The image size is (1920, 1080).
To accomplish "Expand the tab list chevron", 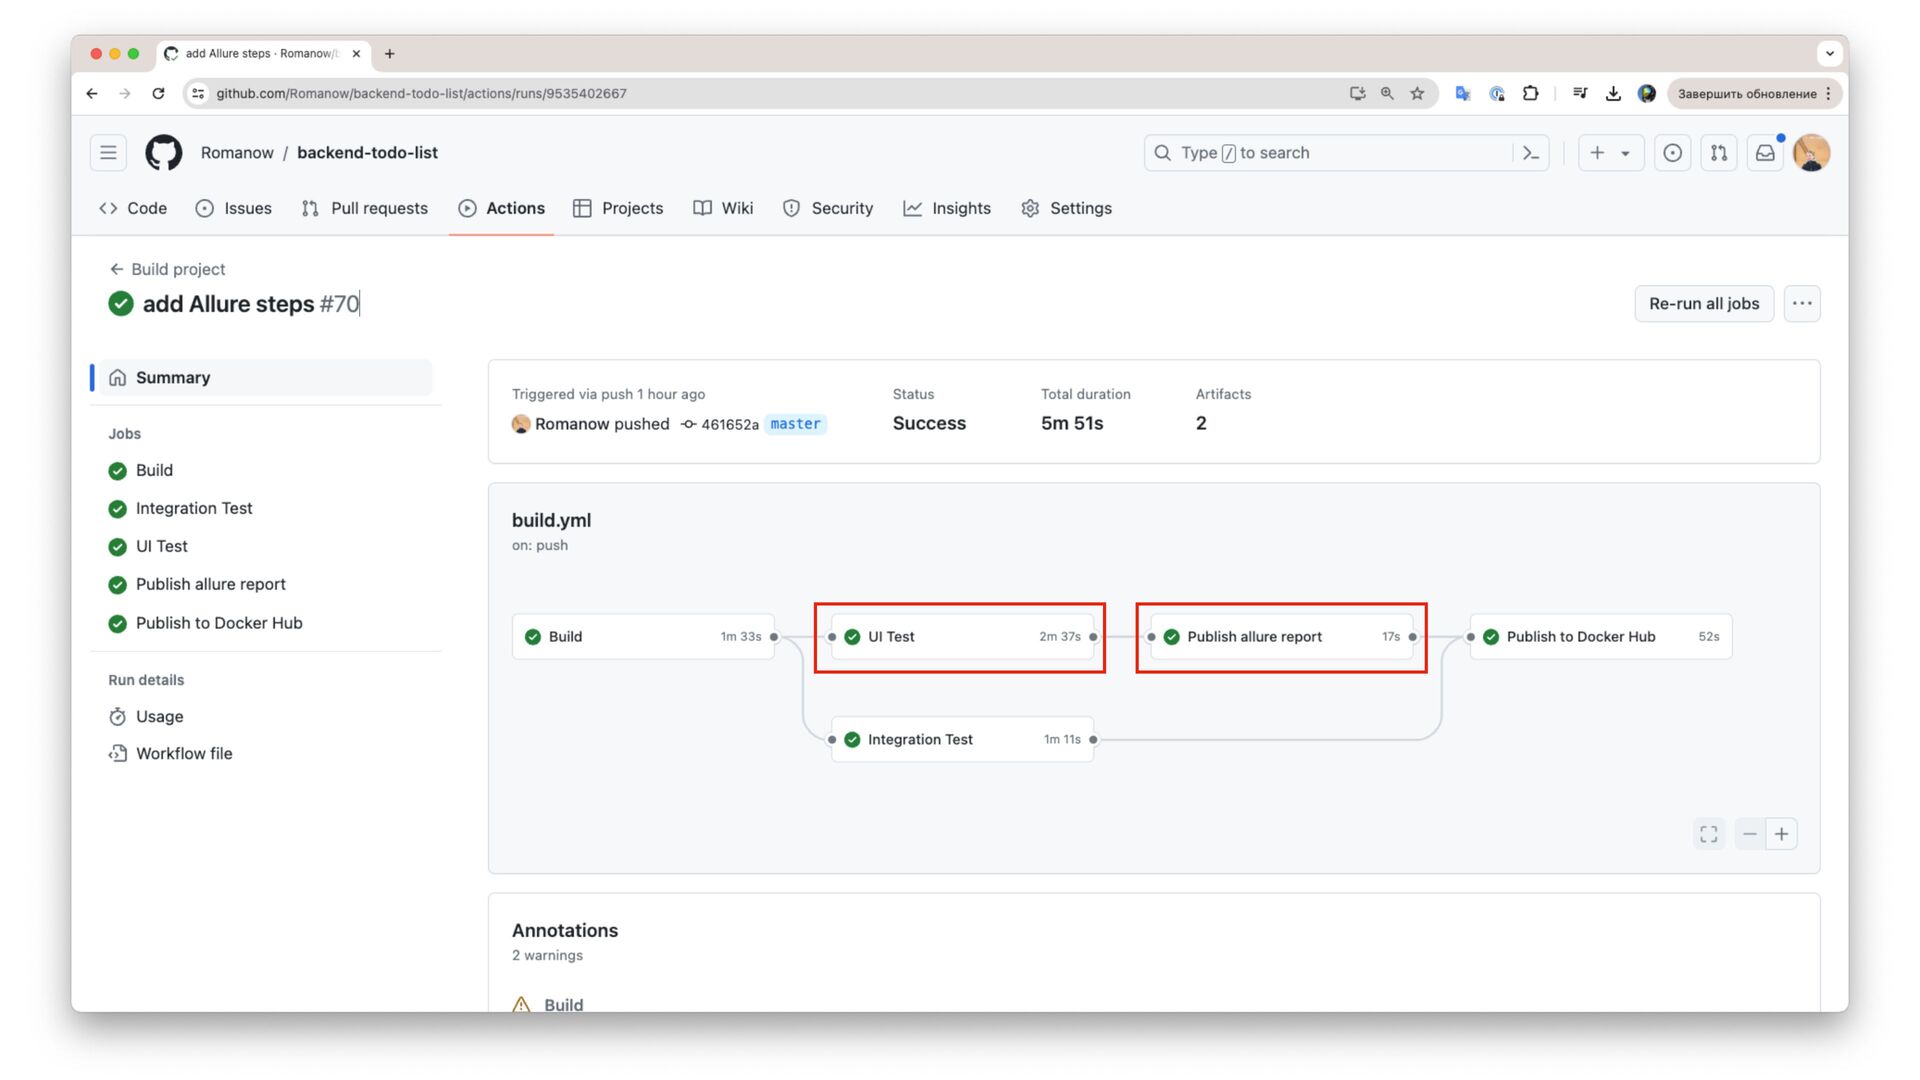I will pyautogui.click(x=1829, y=53).
